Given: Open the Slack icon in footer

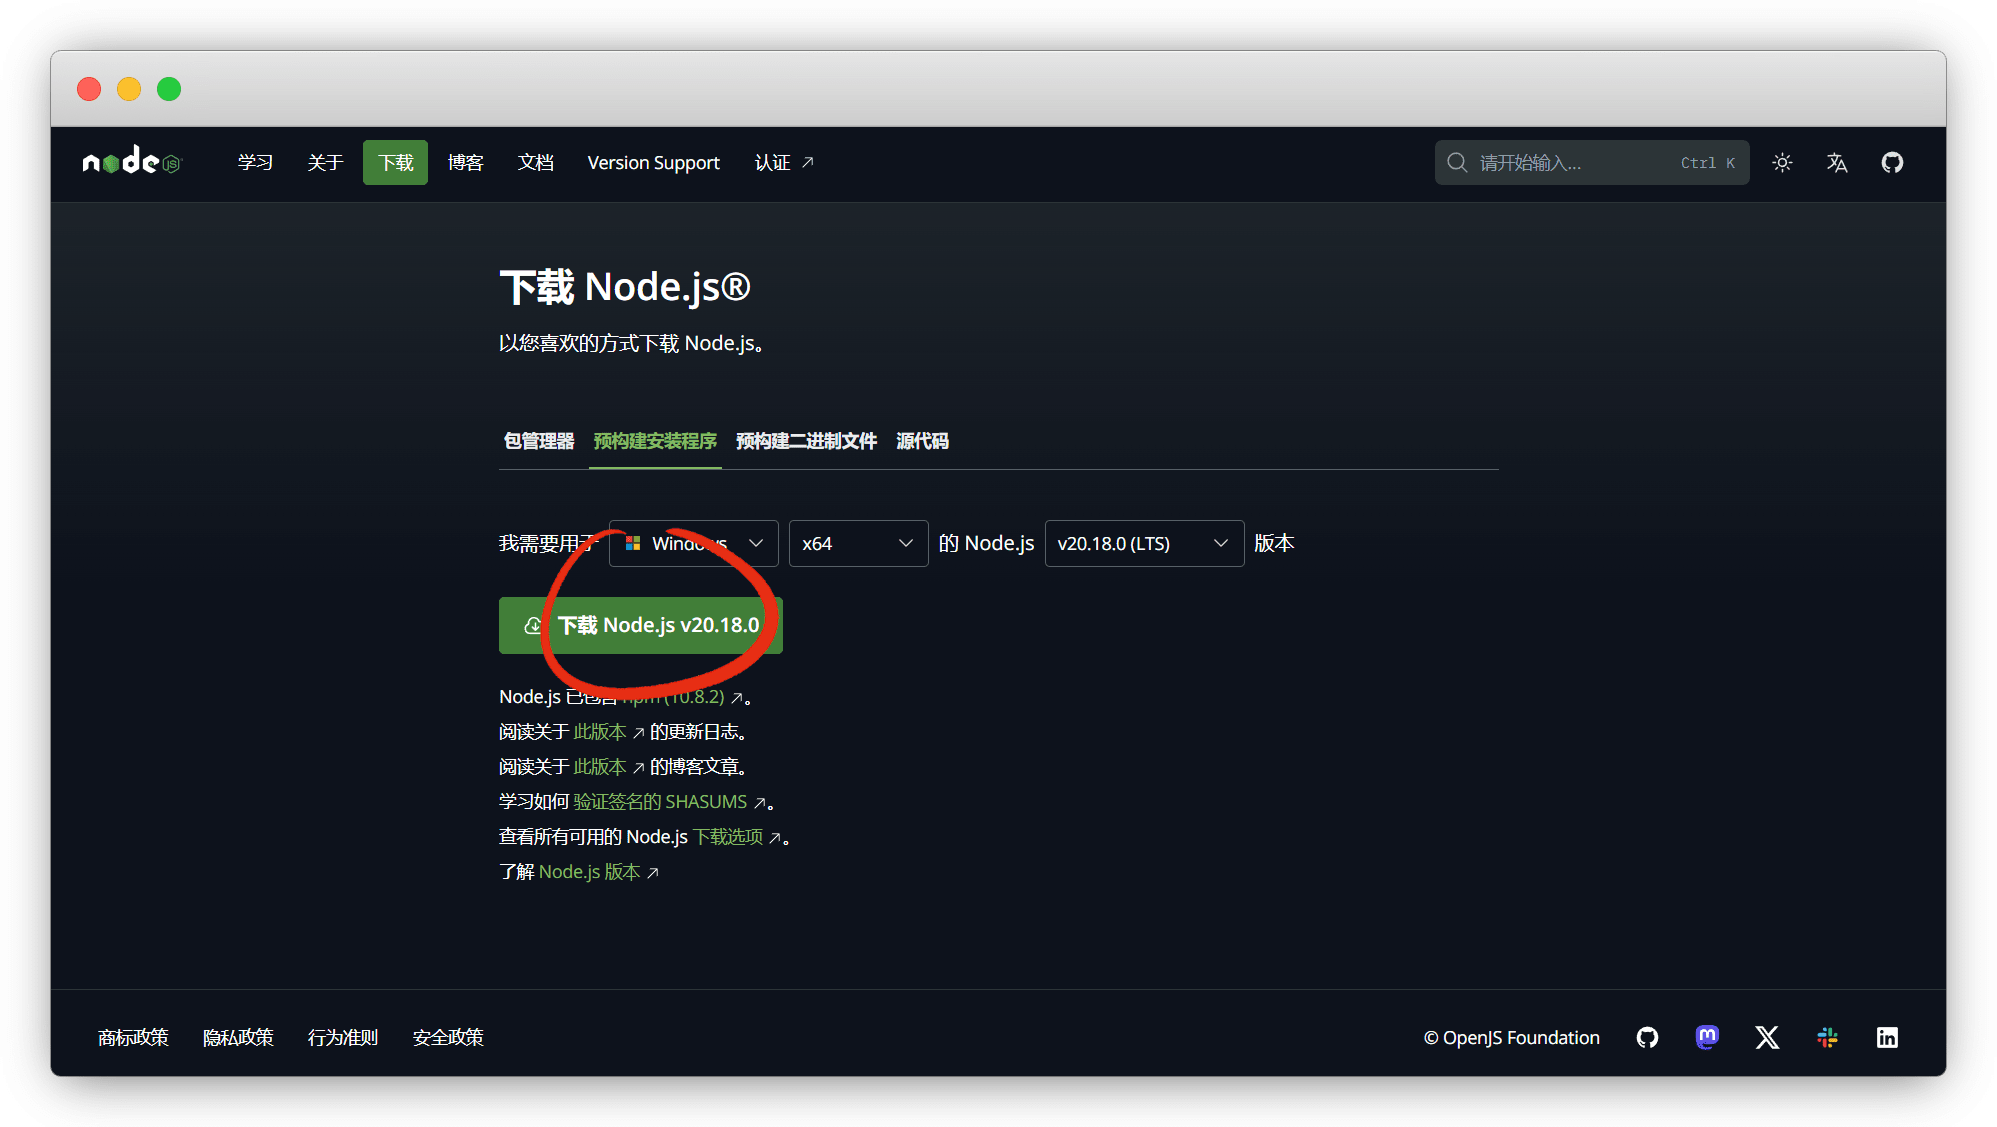Looking at the screenshot, I should 1827,1037.
